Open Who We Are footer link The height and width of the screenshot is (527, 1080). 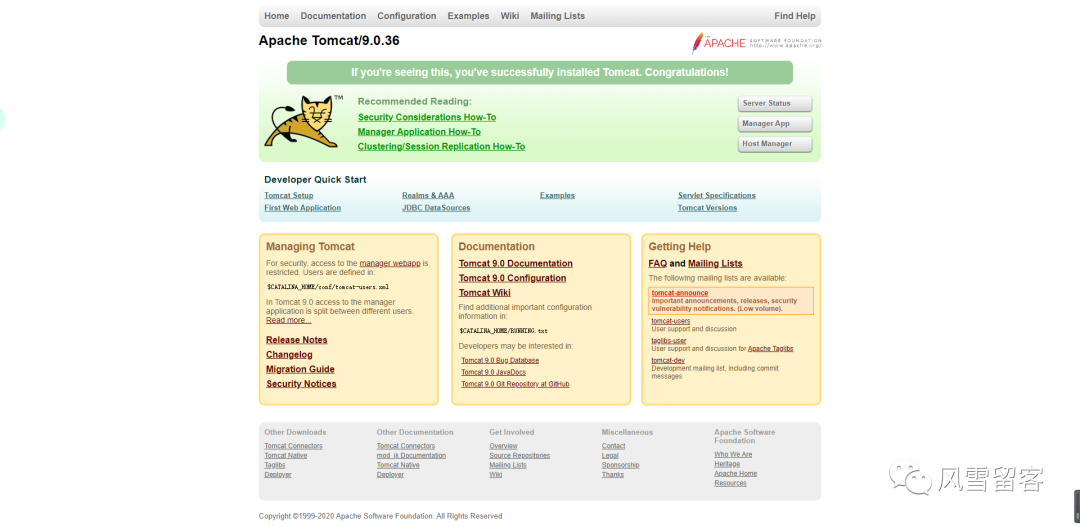pos(734,455)
